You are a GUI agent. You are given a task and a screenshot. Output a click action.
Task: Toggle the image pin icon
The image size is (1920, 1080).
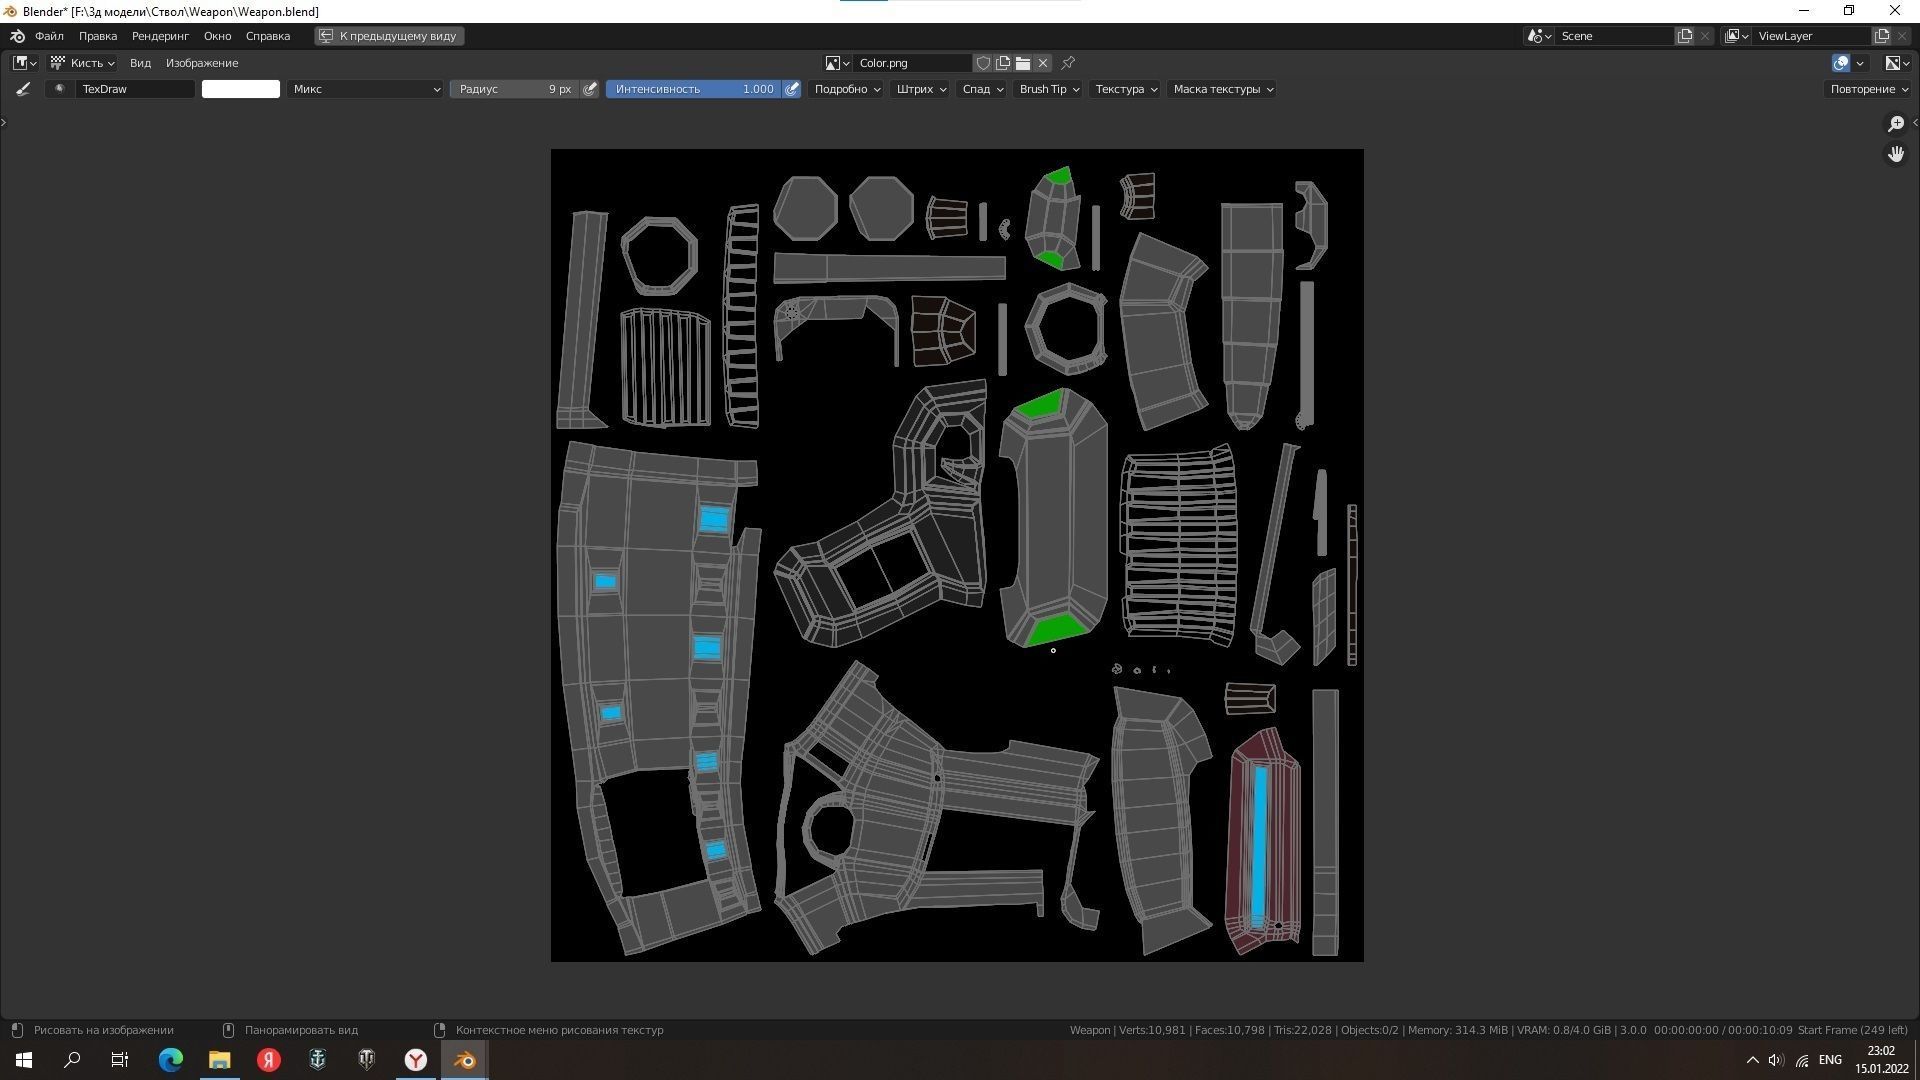(1068, 63)
